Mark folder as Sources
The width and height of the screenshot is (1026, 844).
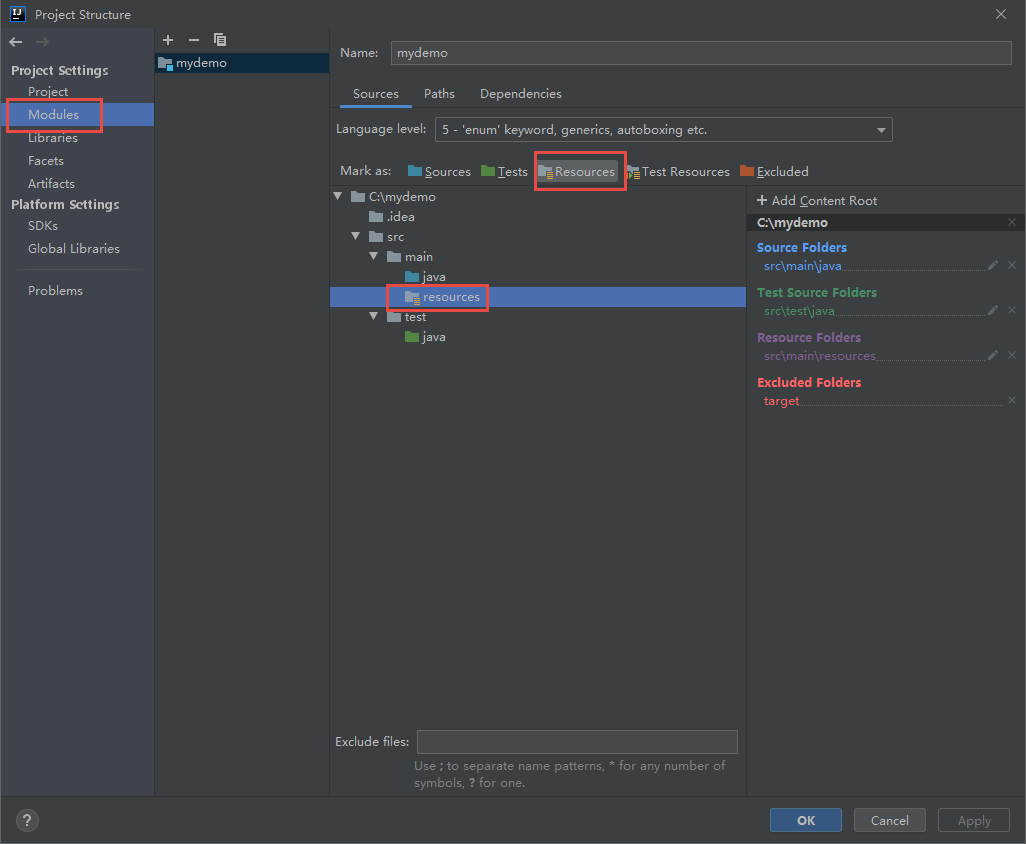pos(439,172)
